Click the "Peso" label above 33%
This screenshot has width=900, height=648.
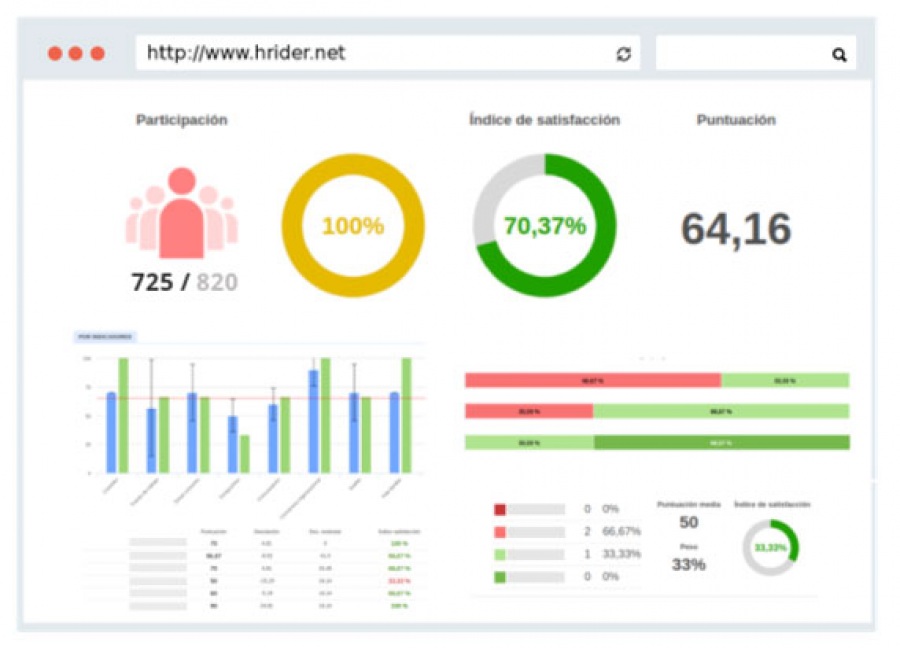tap(689, 547)
